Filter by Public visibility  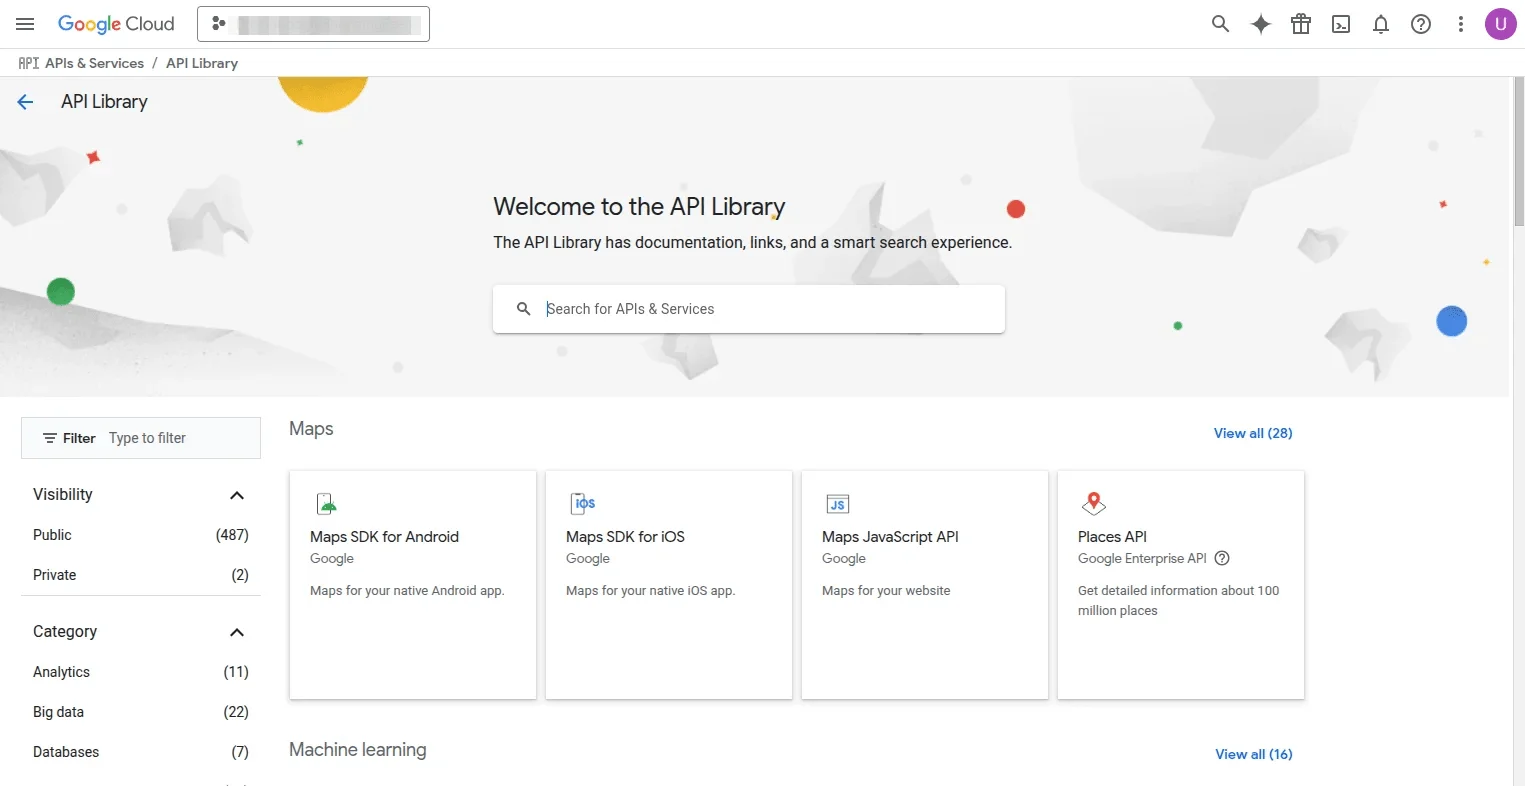pyautogui.click(x=53, y=535)
